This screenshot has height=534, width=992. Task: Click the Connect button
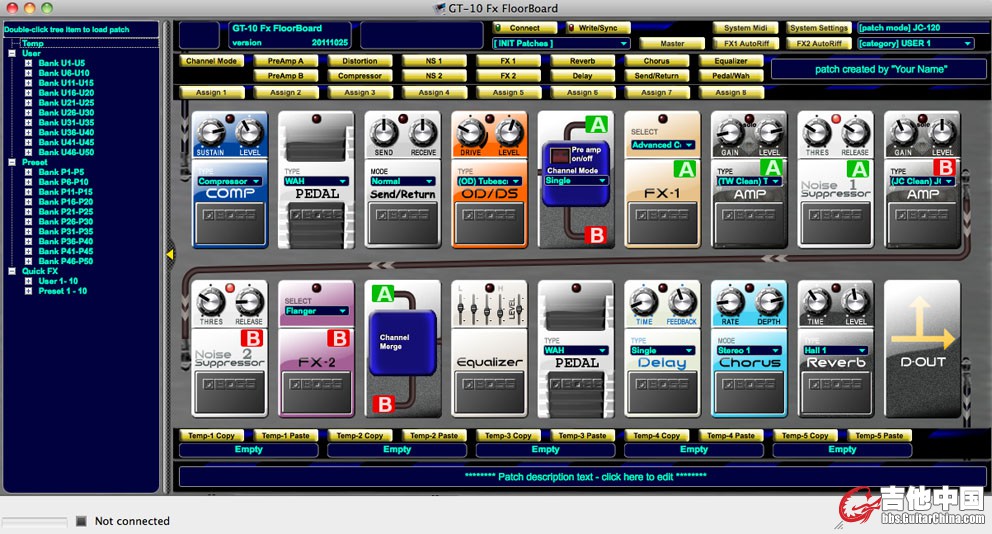point(524,28)
